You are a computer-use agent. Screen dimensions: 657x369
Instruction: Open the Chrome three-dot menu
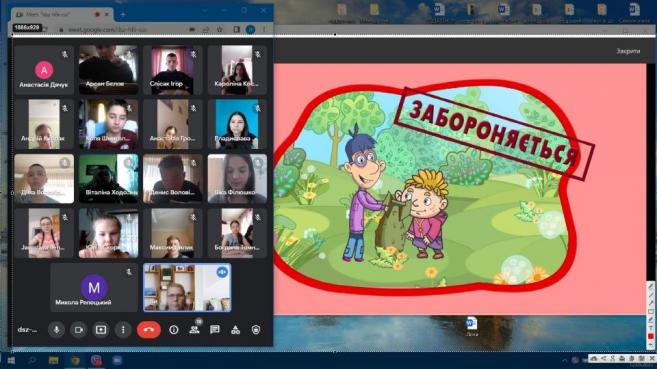tap(264, 29)
